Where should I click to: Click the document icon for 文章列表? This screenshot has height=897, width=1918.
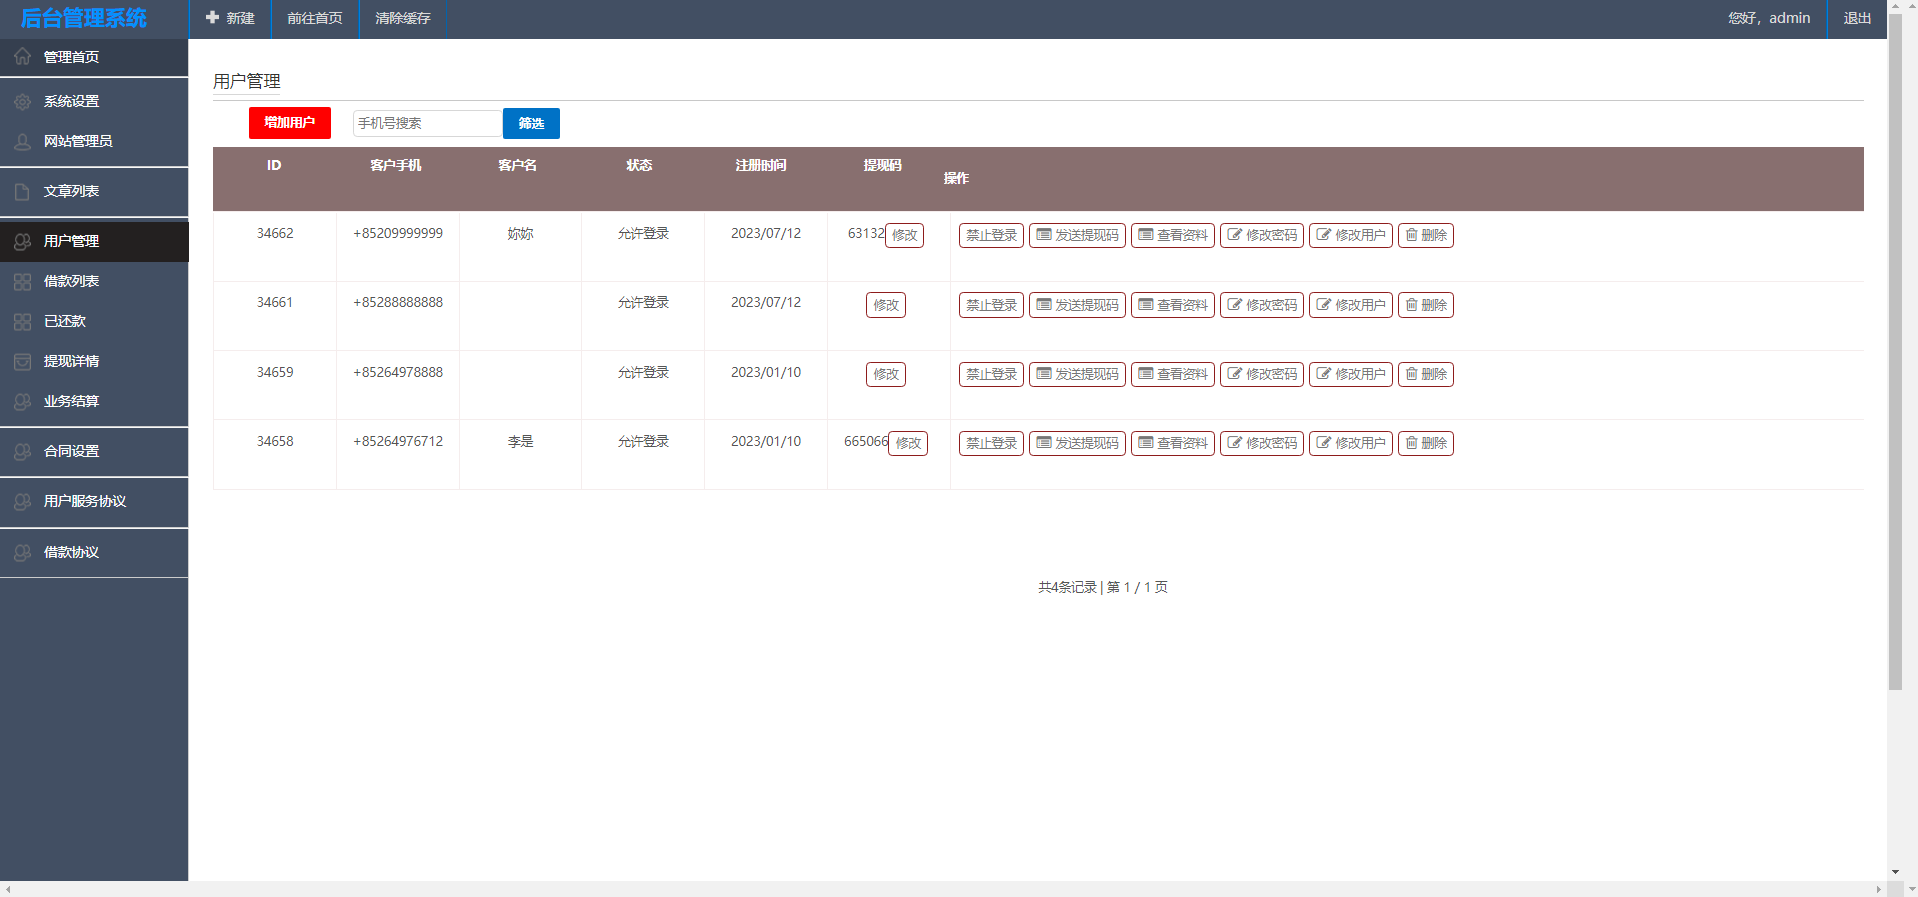click(22, 191)
